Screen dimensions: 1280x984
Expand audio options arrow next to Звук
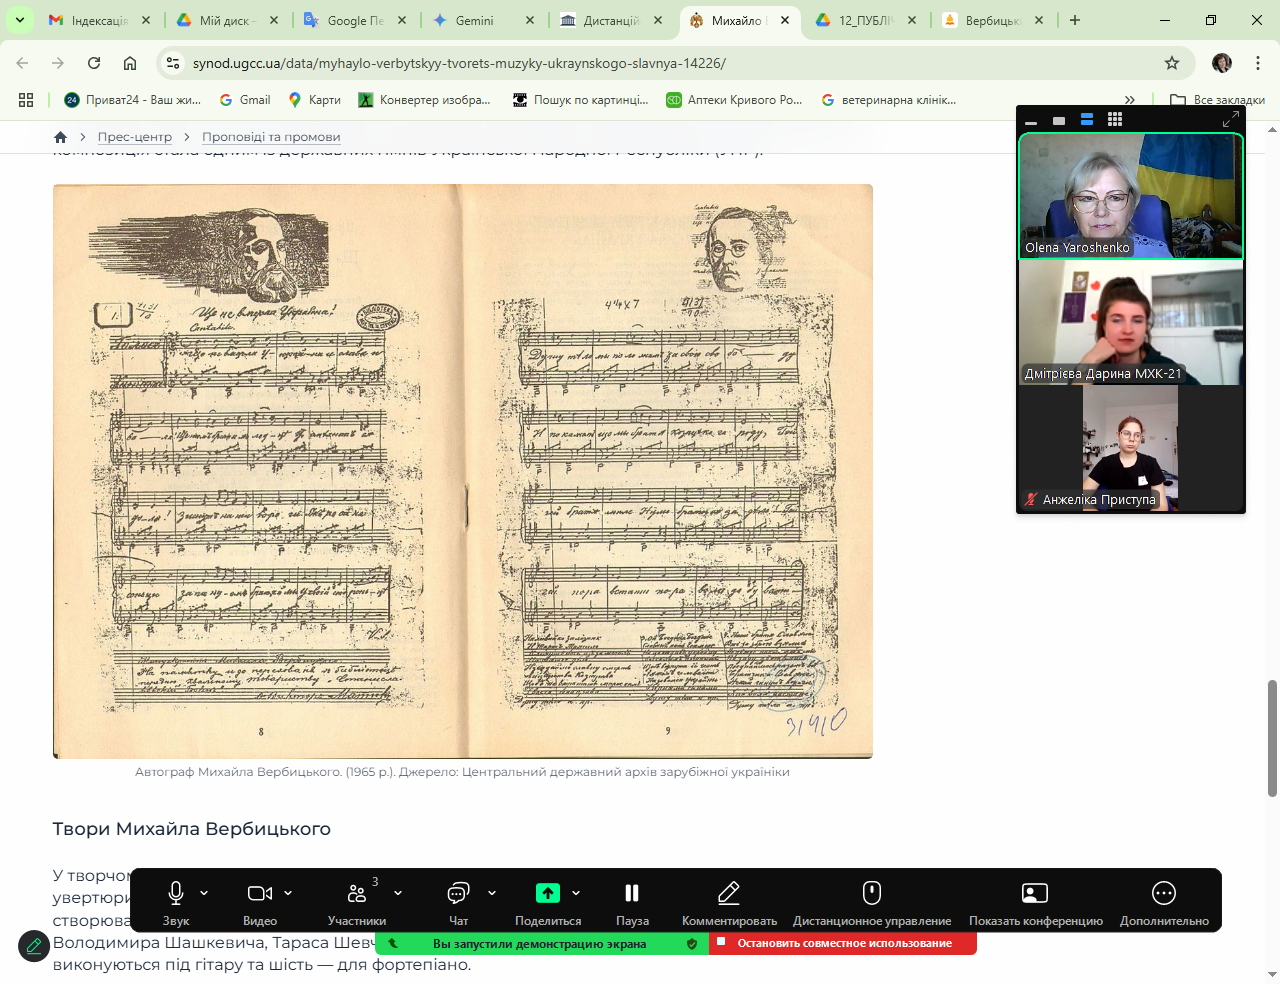click(204, 893)
